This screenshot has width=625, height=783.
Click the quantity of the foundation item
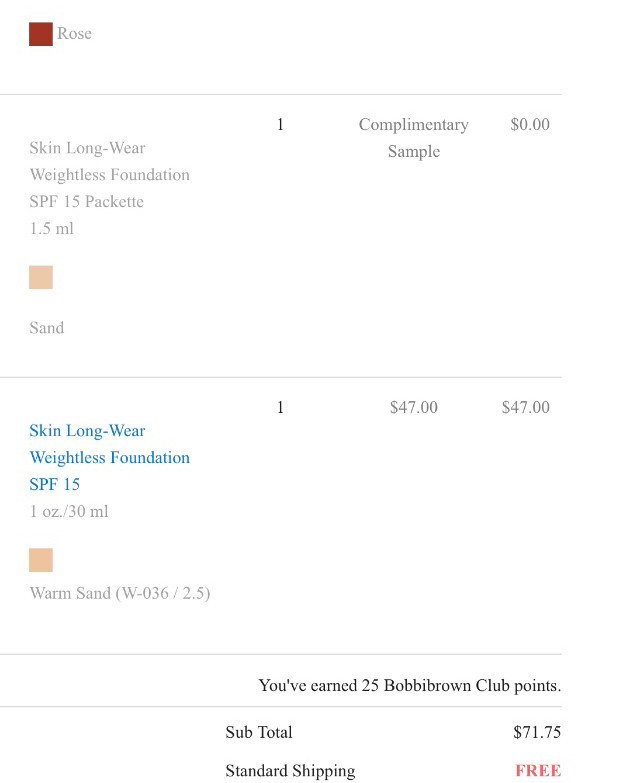[x=281, y=407]
